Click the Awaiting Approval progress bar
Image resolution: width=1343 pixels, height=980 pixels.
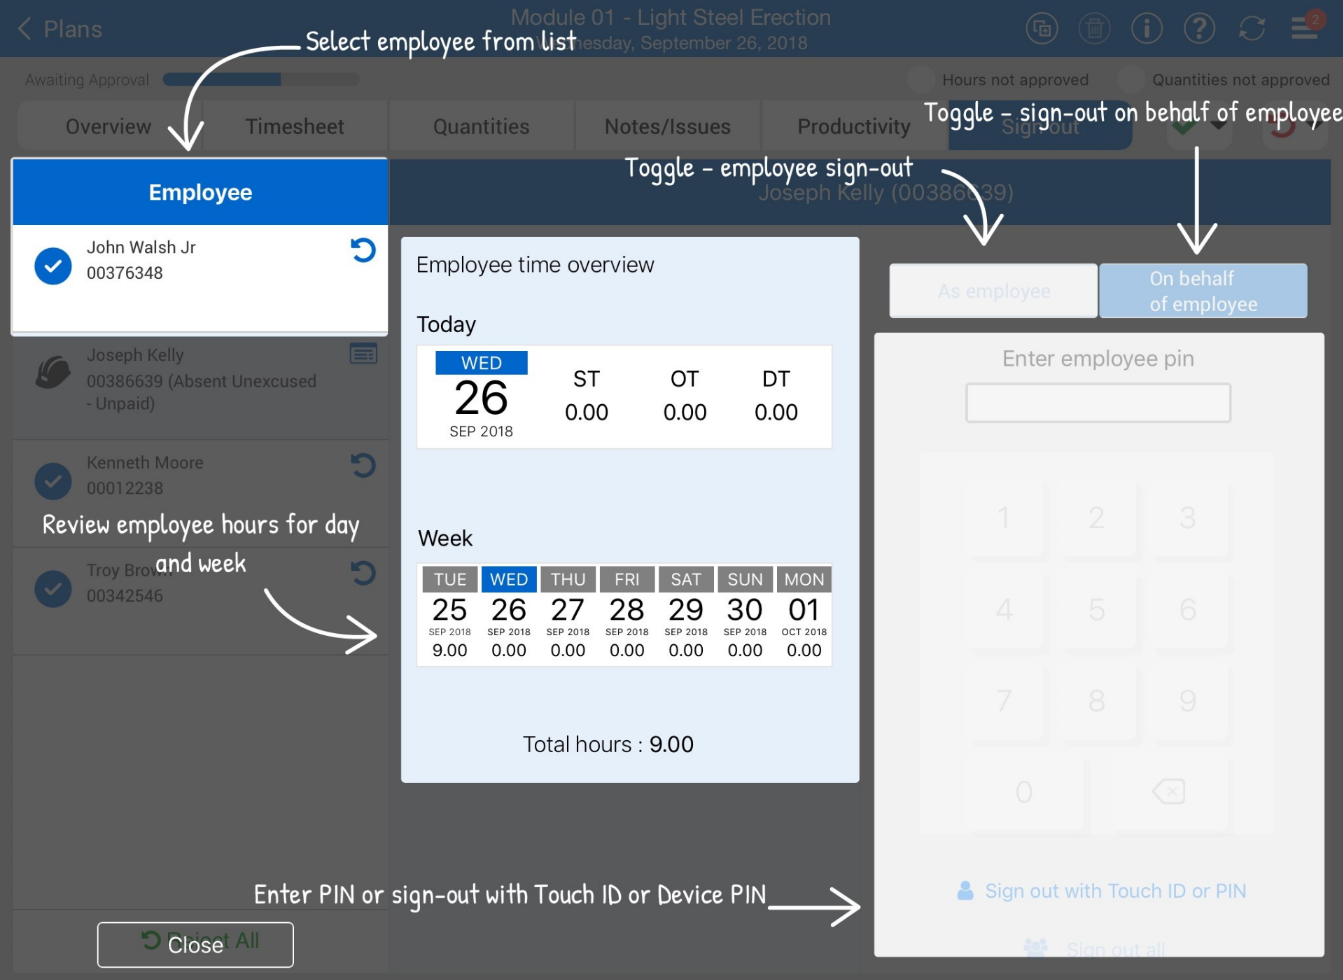pyautogui.click(x=260, y=80)
